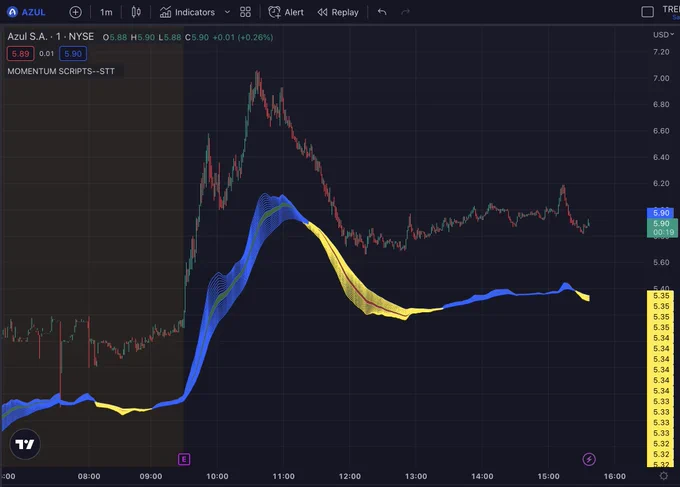The width and height of the screenshot is (680, 487).
Task: Click the 08:00 time axis label
Action: pyautogui.click(x=89, y=476)
